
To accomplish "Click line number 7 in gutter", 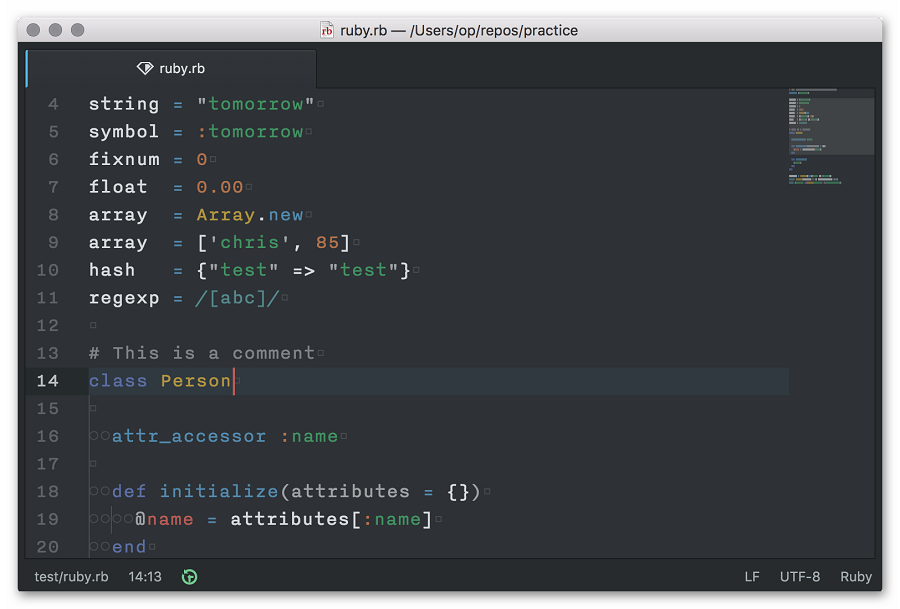I will coord(53,187).
